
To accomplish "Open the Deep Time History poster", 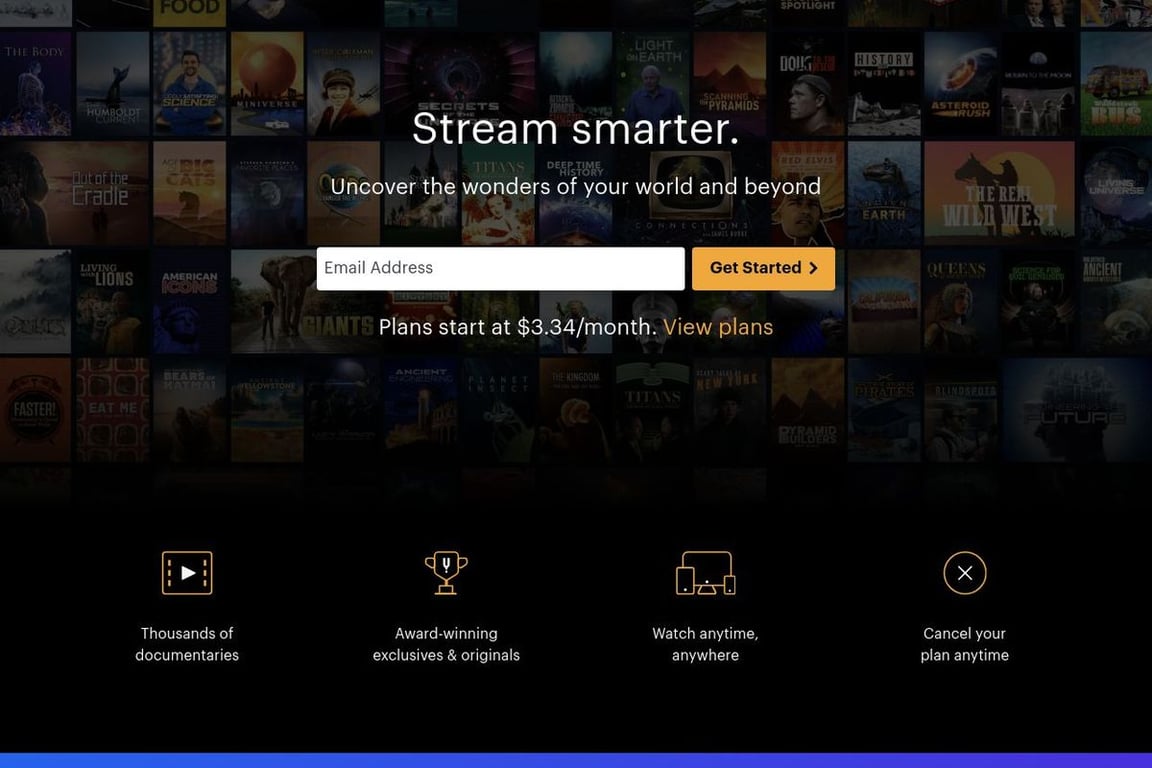I will coord(575,193).
